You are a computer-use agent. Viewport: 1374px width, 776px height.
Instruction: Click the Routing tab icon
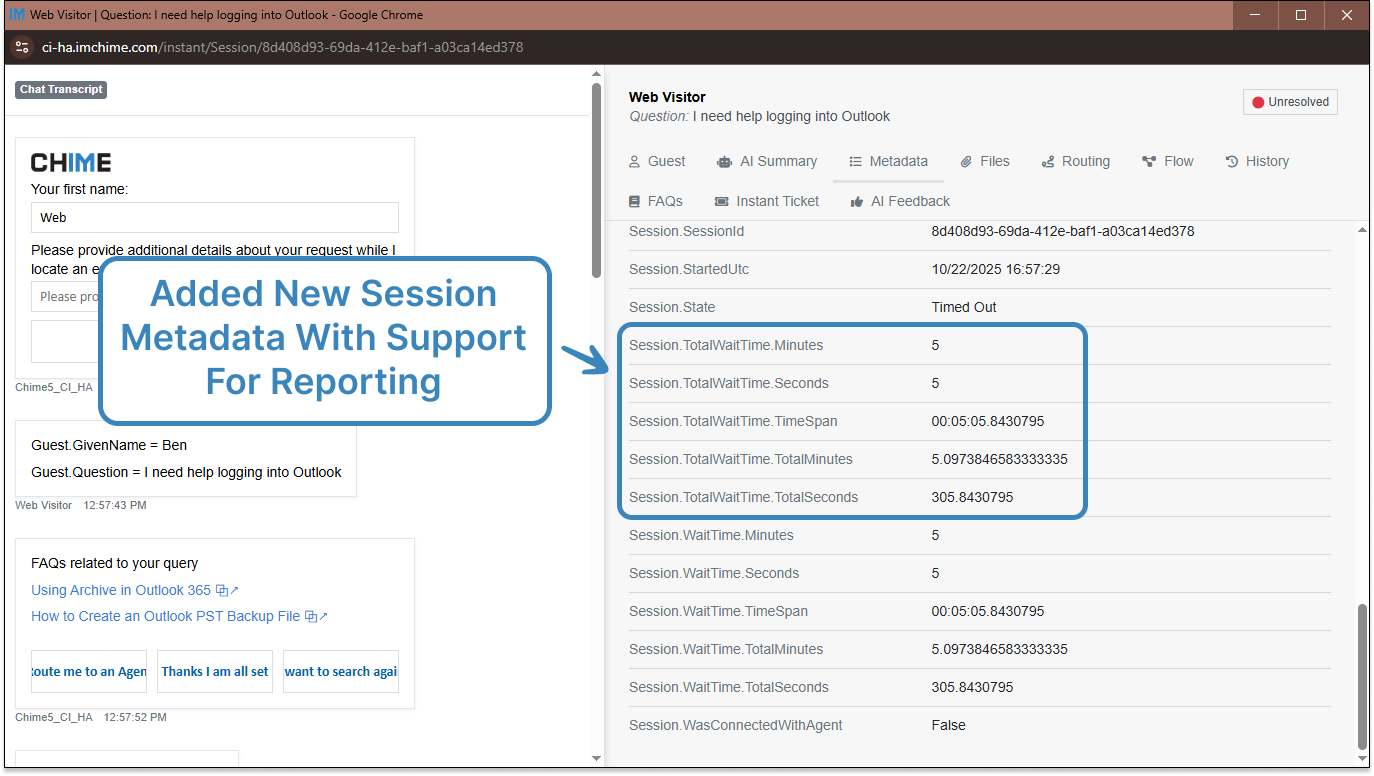click(x=1048, y=162)
